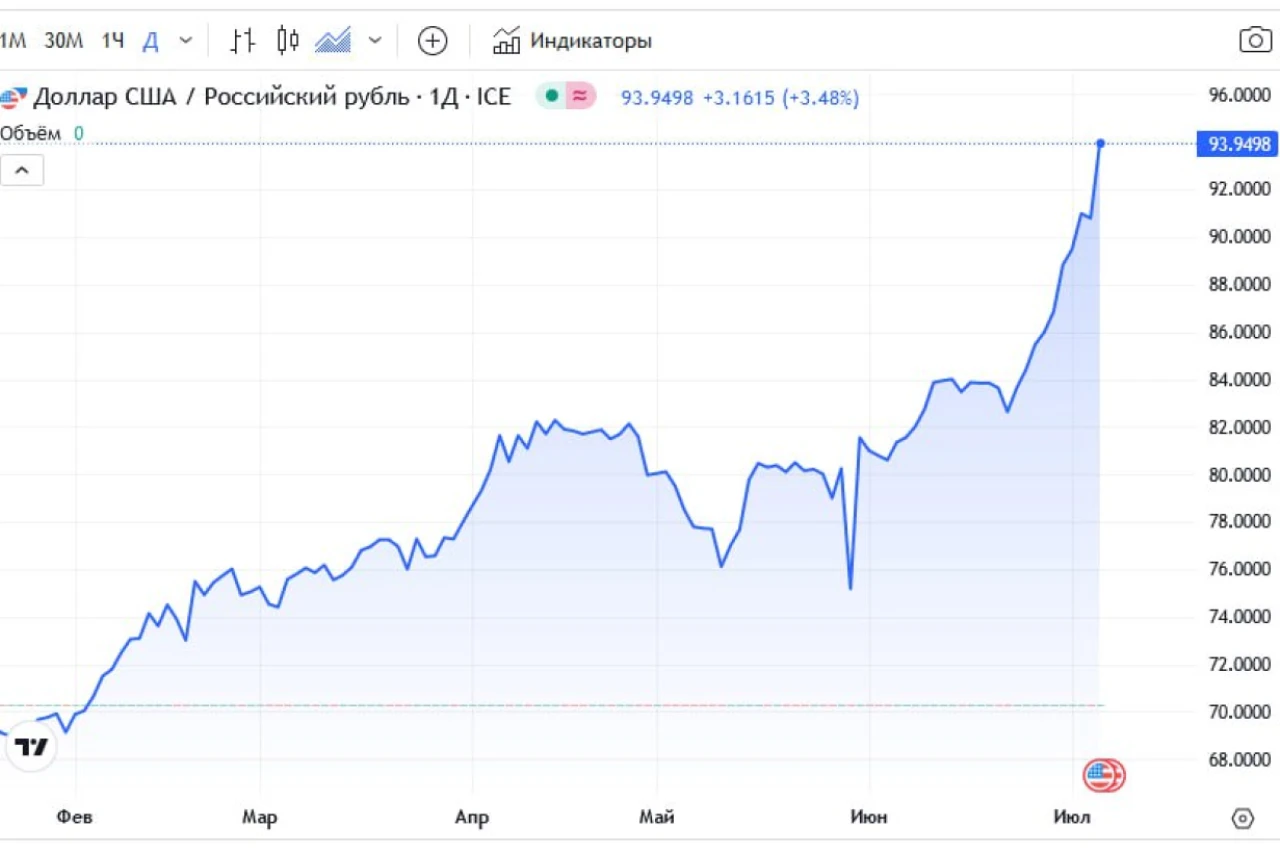This screenshot has width=1280, height=854.
Task: Expand the timeframe interval dropdown arrow
Action: pos(185,41)
